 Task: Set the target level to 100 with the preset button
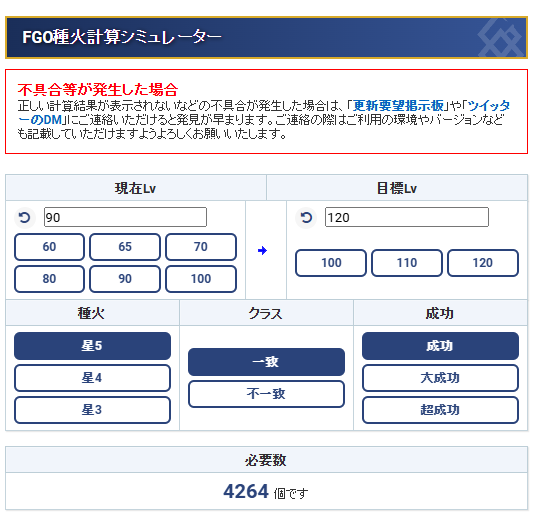[x=331, y=263]
